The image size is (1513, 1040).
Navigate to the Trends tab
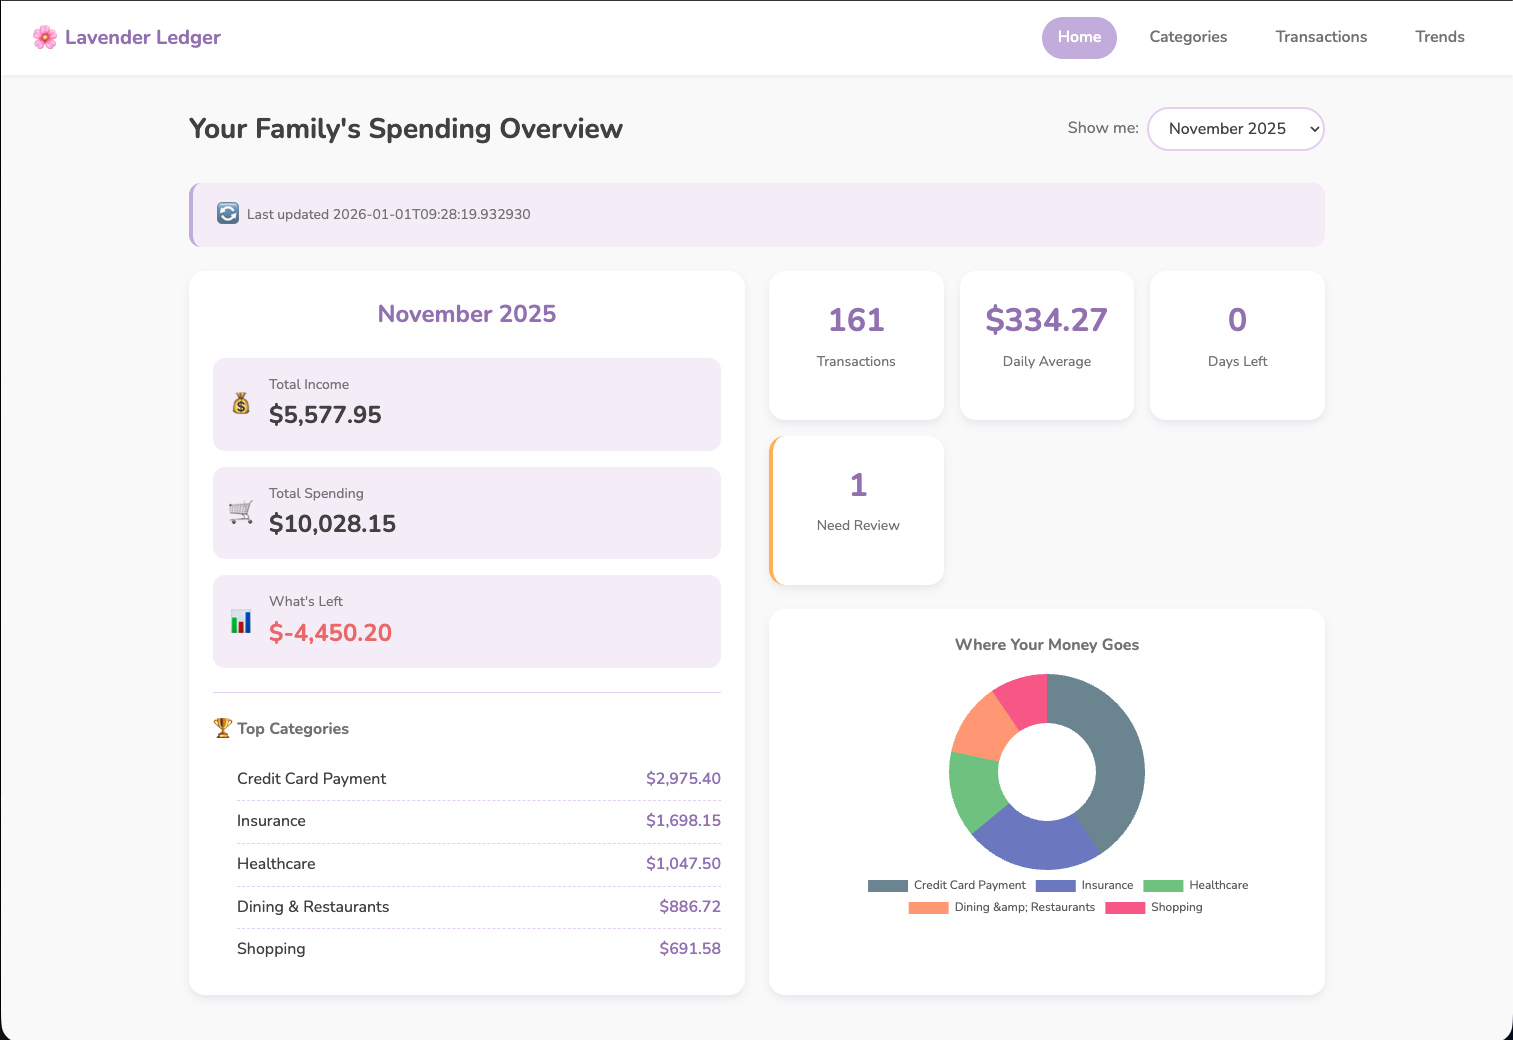click(1440, 38)
